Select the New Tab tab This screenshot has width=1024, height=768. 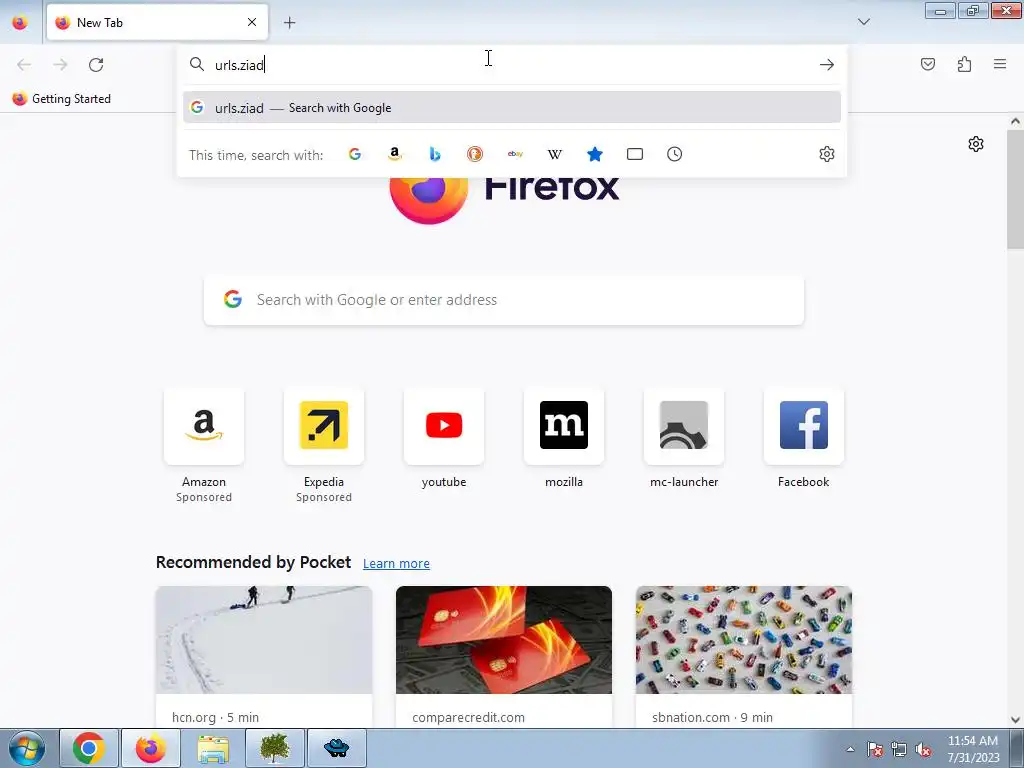(157, 22)
